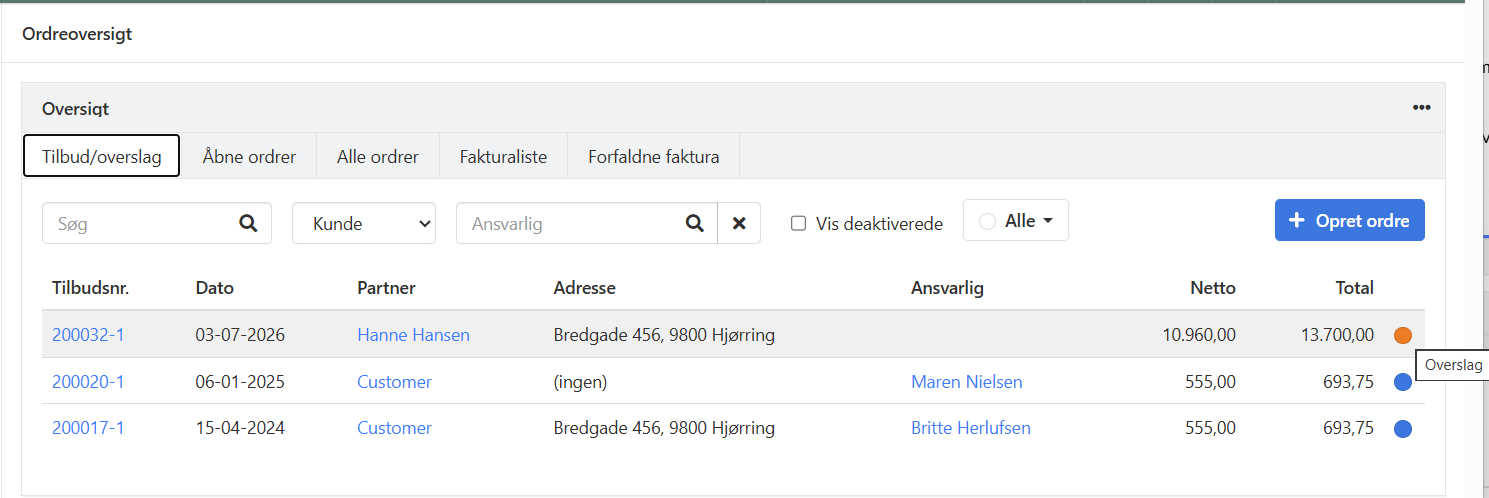This screenshot has height=498, width=1489.
Task: Click the netto value 10.960,00
Action: 1199,335
